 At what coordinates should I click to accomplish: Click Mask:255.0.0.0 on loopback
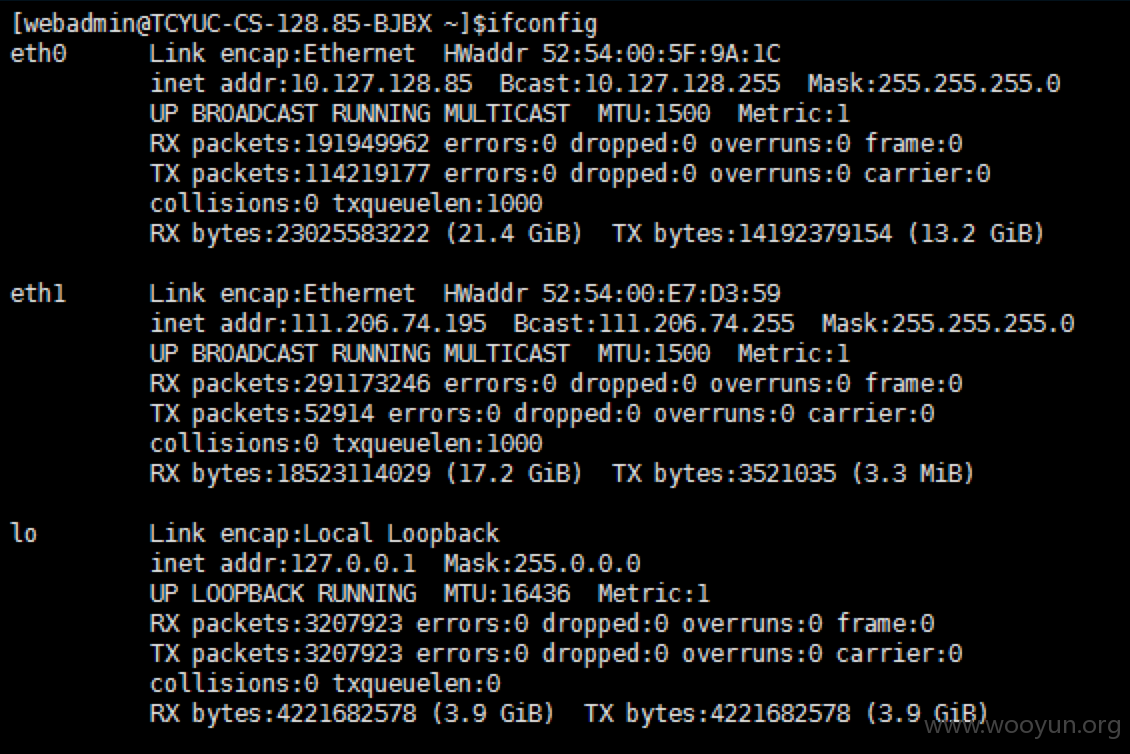(x=542, y=564)
